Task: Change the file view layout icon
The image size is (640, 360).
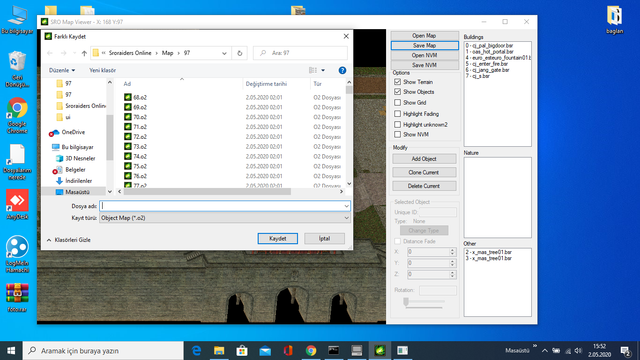Action: [313, 70]
